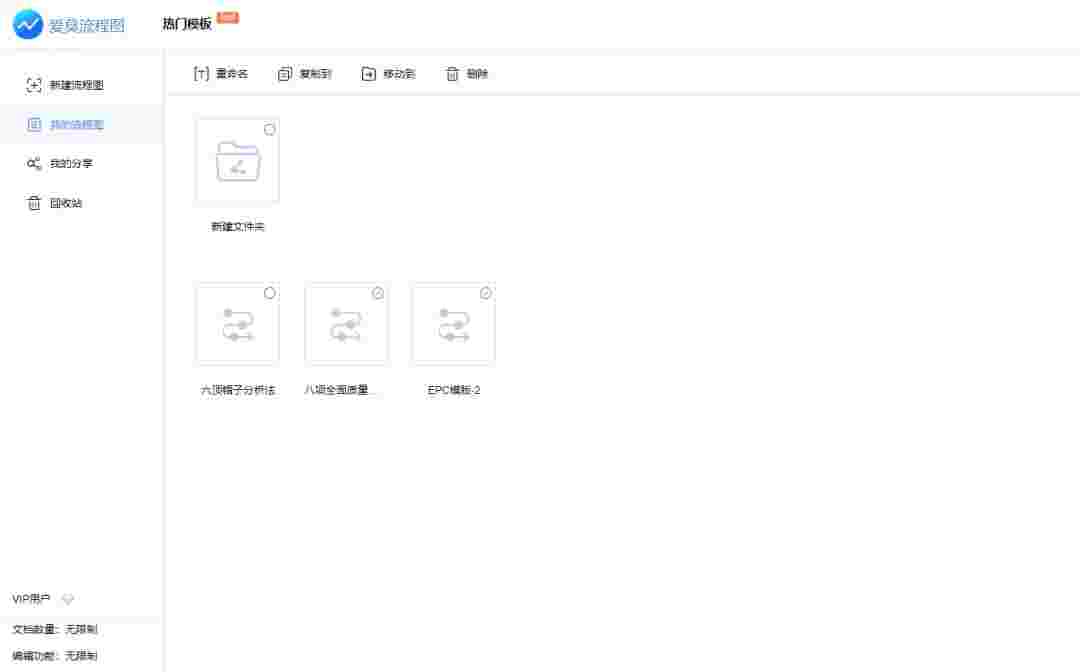Click the 爱莫流程图 app logo
This screenshot has height=672, width=1080.
click(25, 24)
